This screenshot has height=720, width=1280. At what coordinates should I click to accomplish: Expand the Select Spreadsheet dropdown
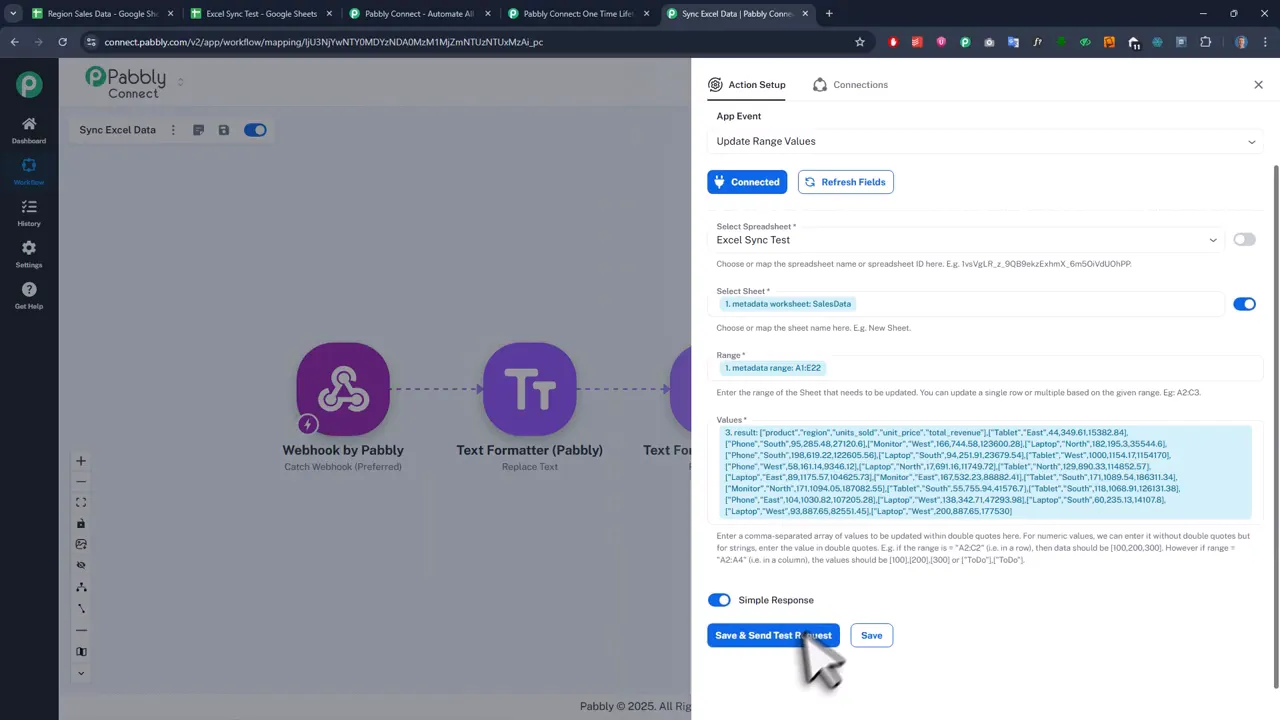(965, 240)
